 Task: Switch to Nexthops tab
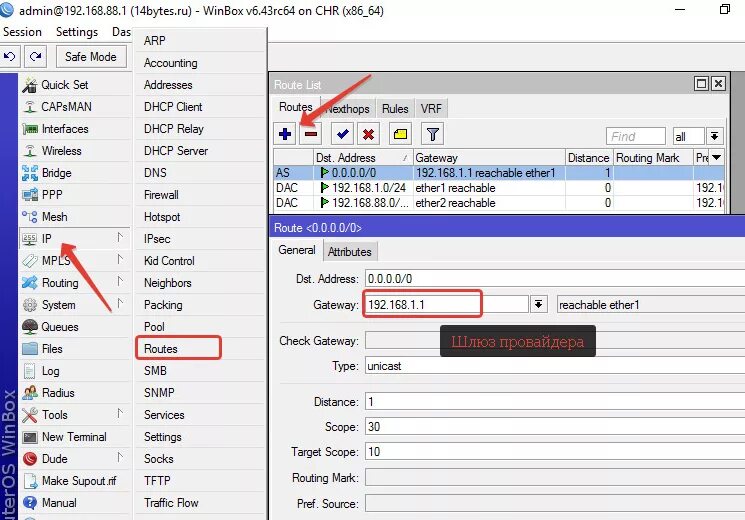[x=347, y=109]
